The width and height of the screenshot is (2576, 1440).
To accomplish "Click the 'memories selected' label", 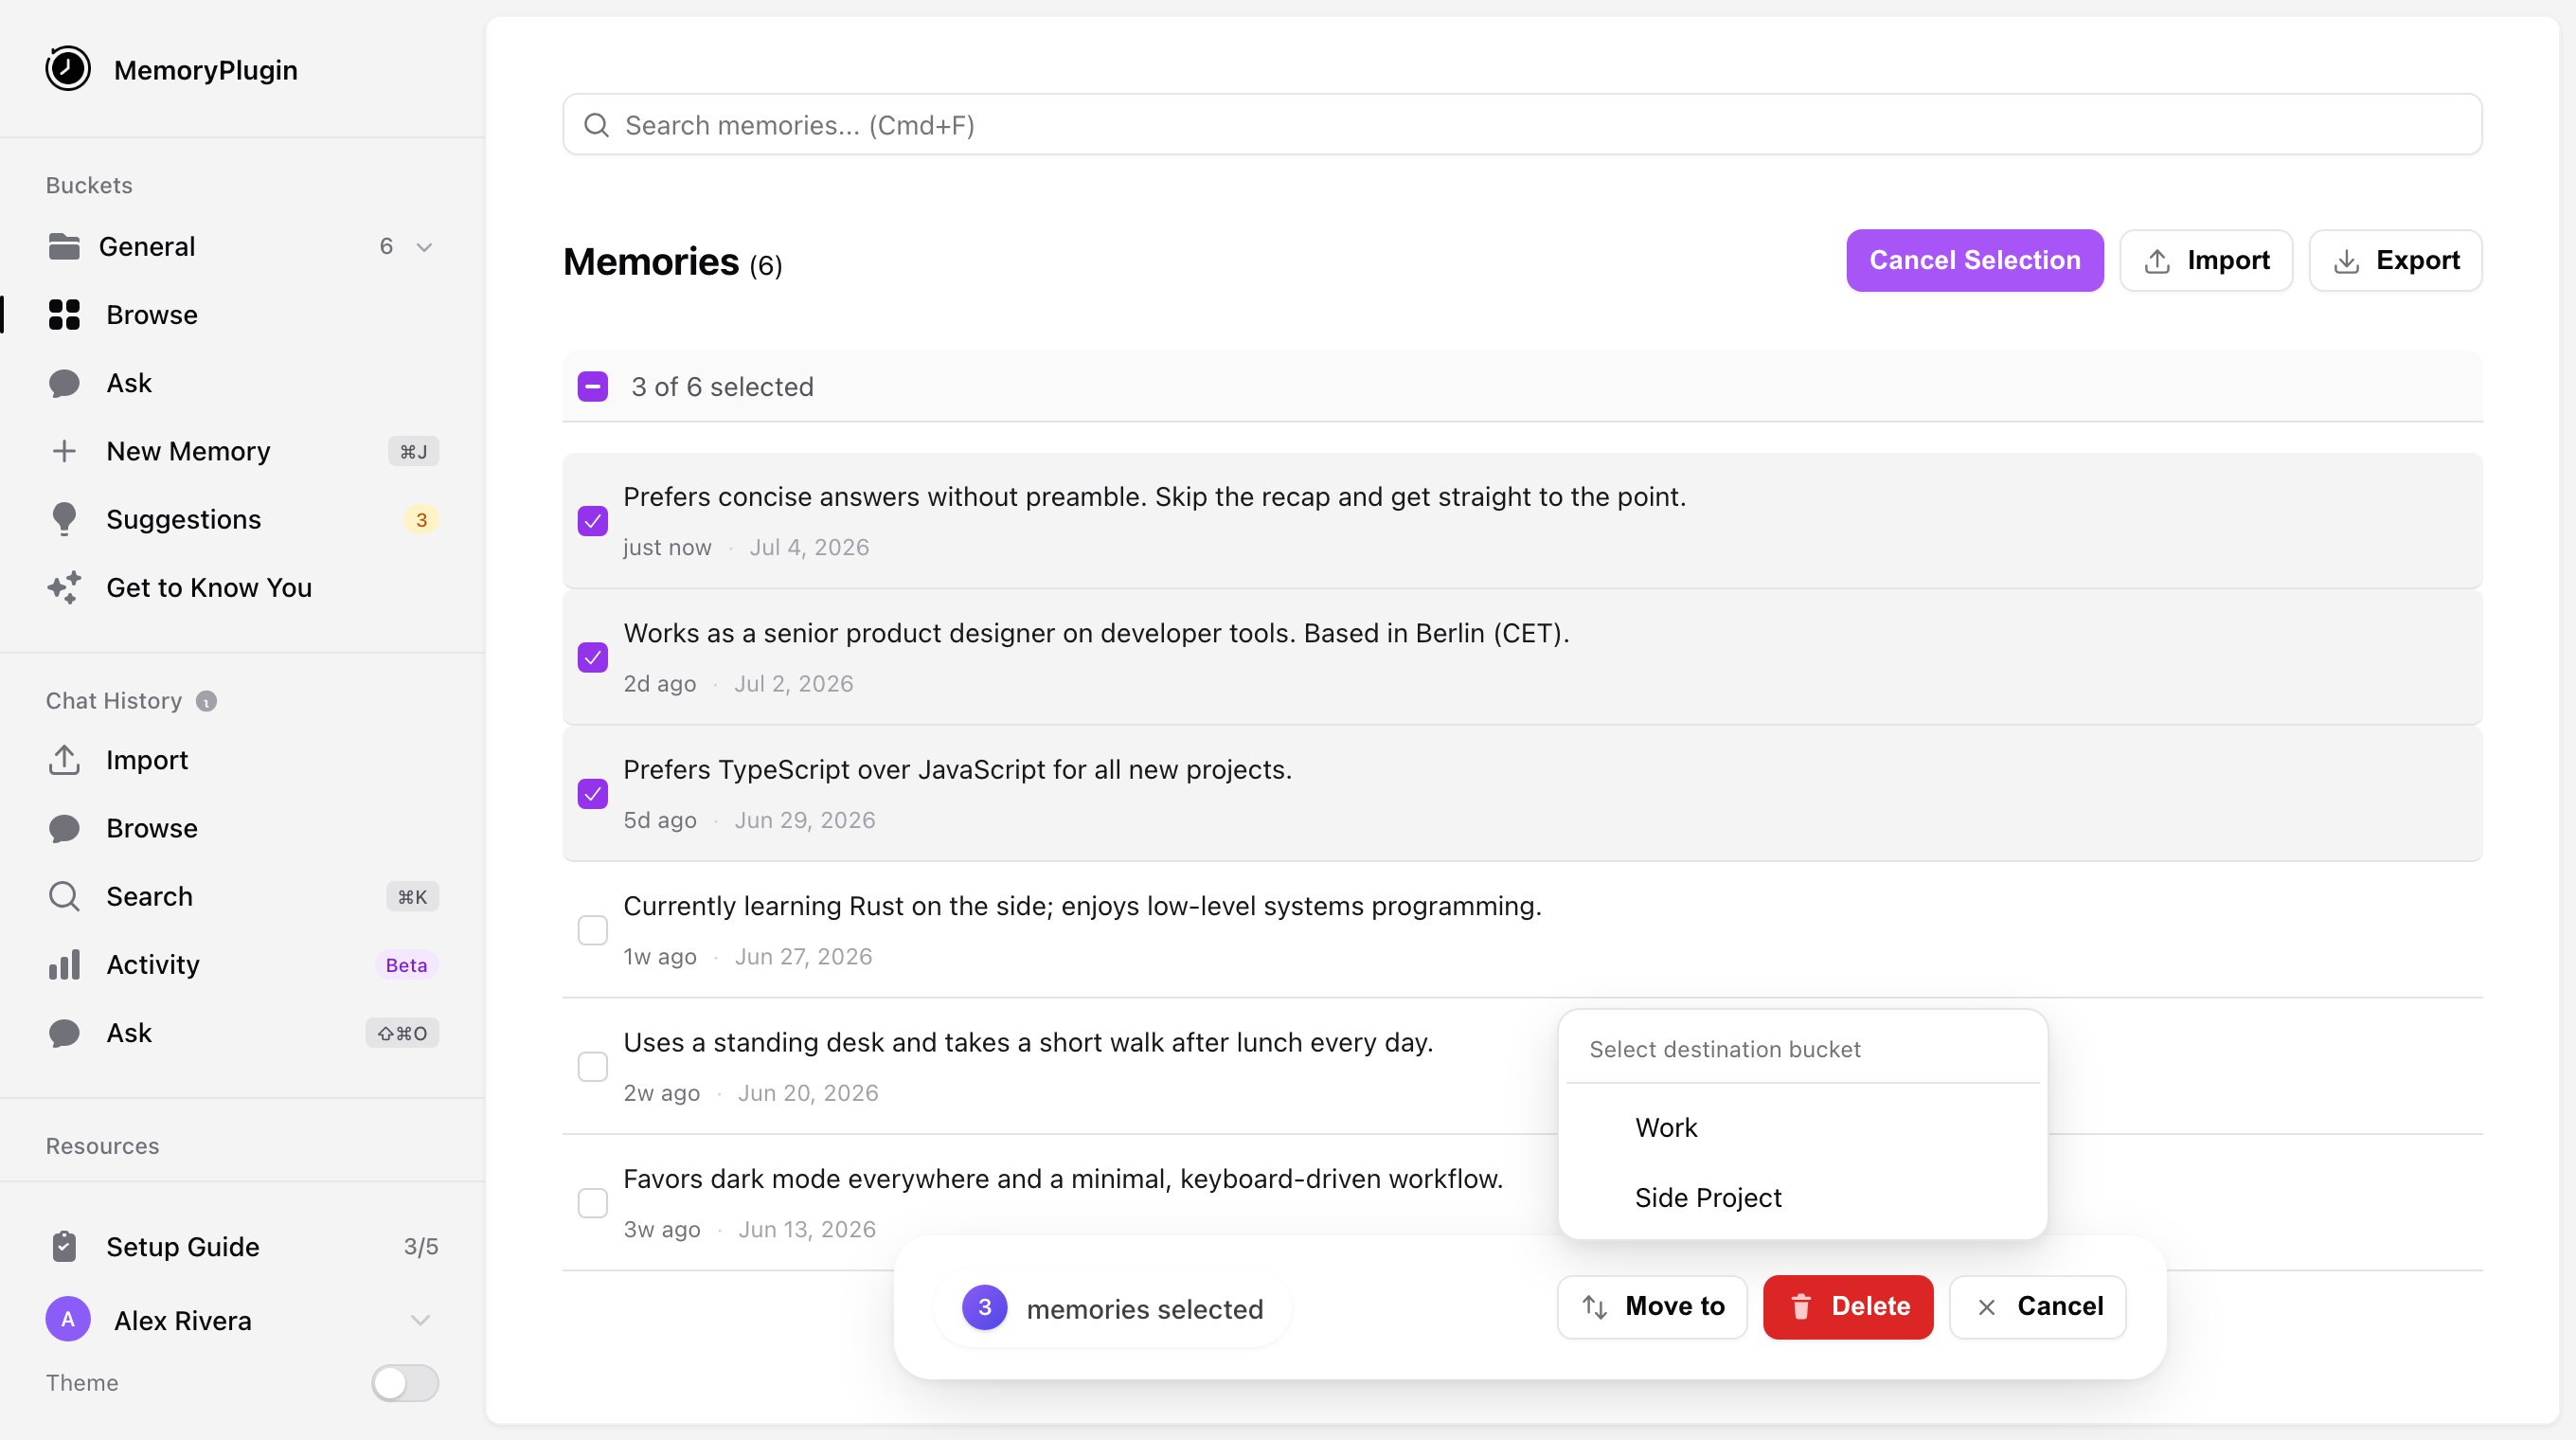I will (1145, 1309).
